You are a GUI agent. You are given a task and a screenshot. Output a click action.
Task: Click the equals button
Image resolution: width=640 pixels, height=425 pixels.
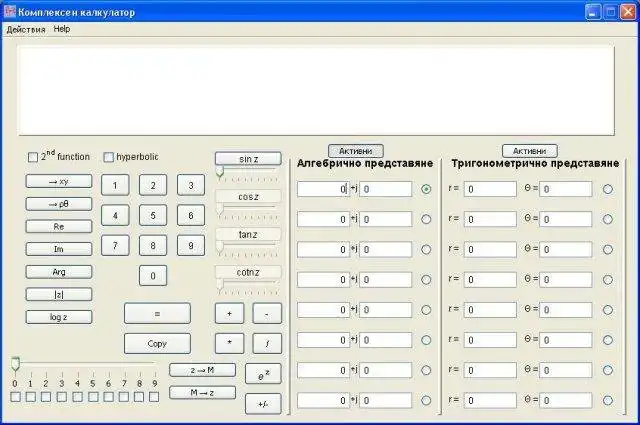(157, 314)
